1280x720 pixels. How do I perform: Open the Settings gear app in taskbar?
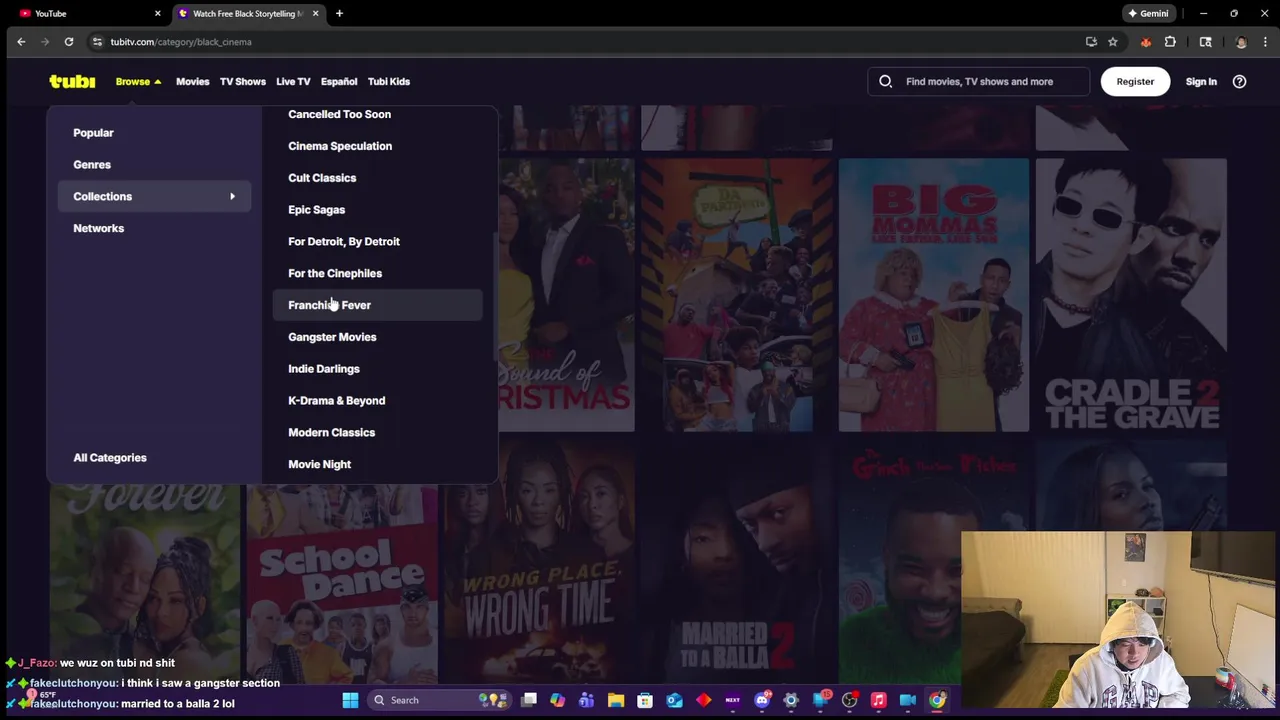791,700
